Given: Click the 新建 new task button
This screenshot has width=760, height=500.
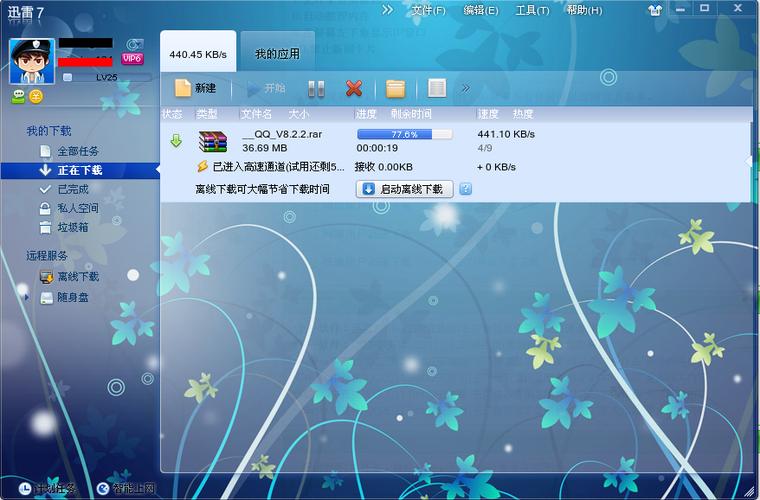Looking at the screenshot, I should (x=195, y=88).
